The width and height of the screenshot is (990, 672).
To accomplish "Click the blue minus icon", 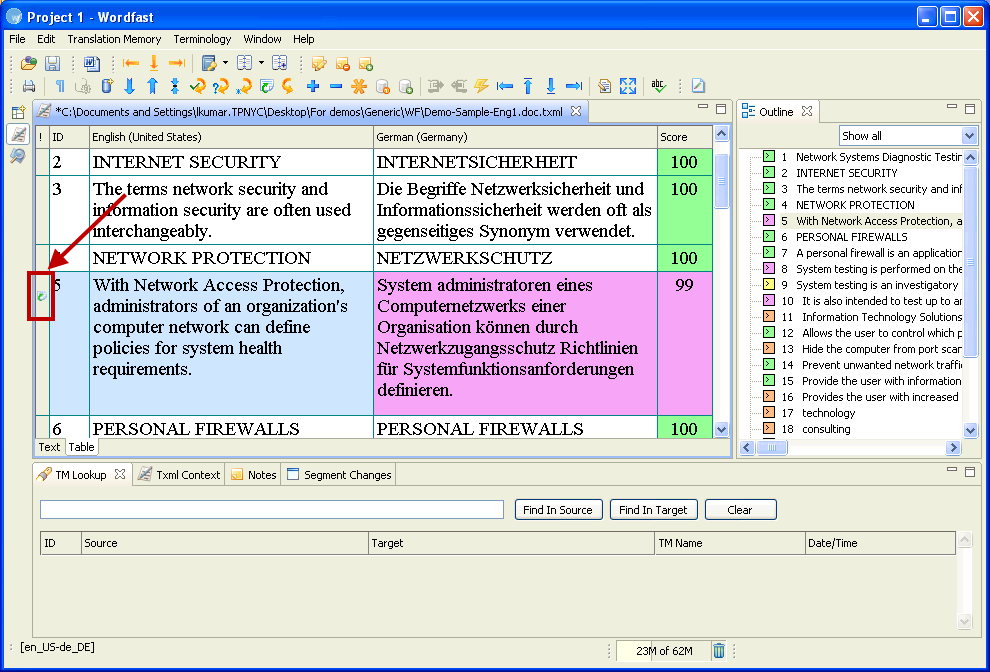I will (x=336, y=86).
